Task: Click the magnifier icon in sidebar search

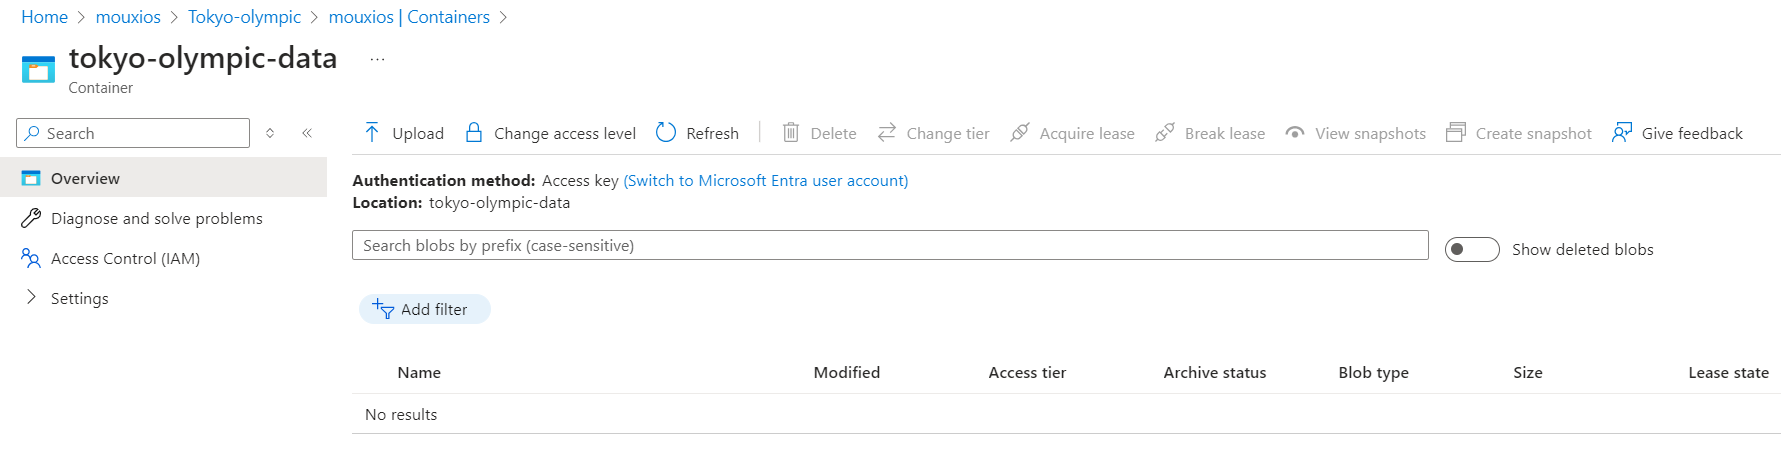Action: pos(33,133)
